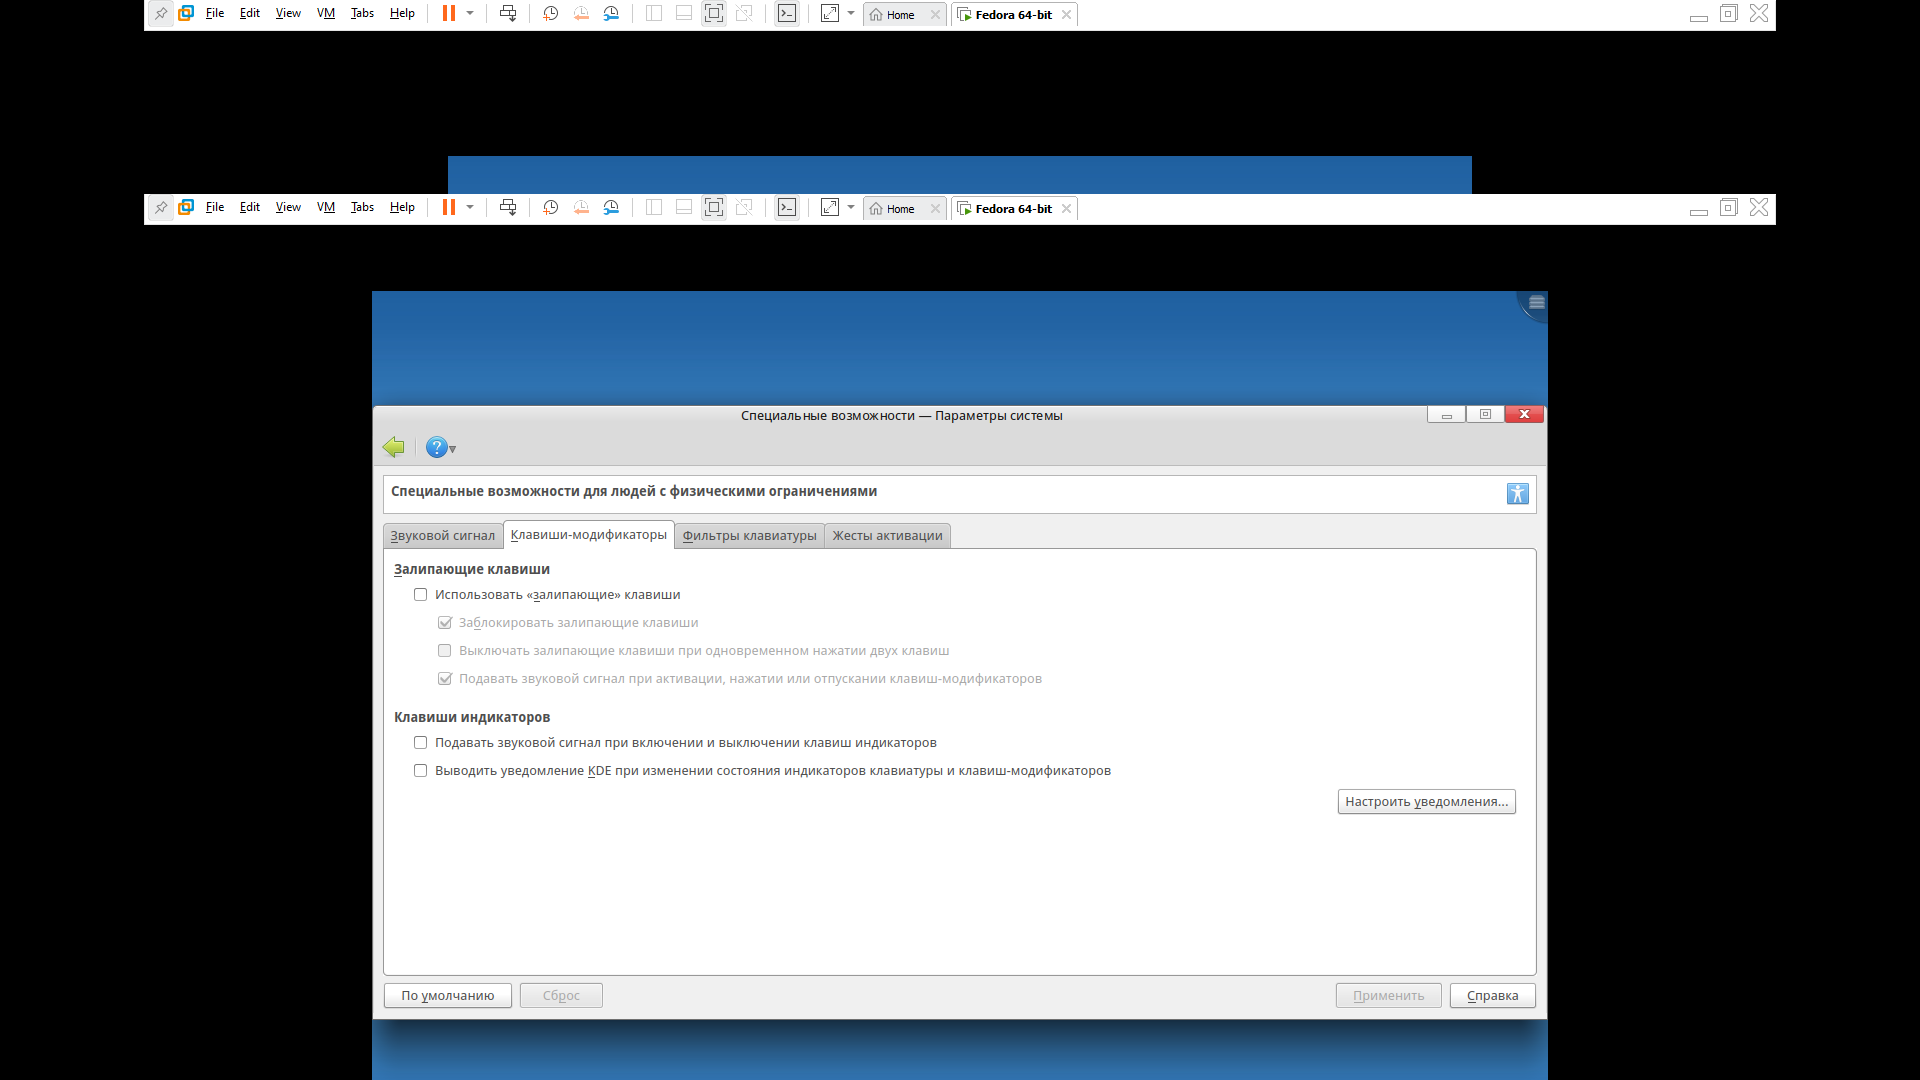Expand stretch guest dropdown arrow in topmost toolbar
The width and height of the screenshot is (1920, 1080).
pos(851,14)
